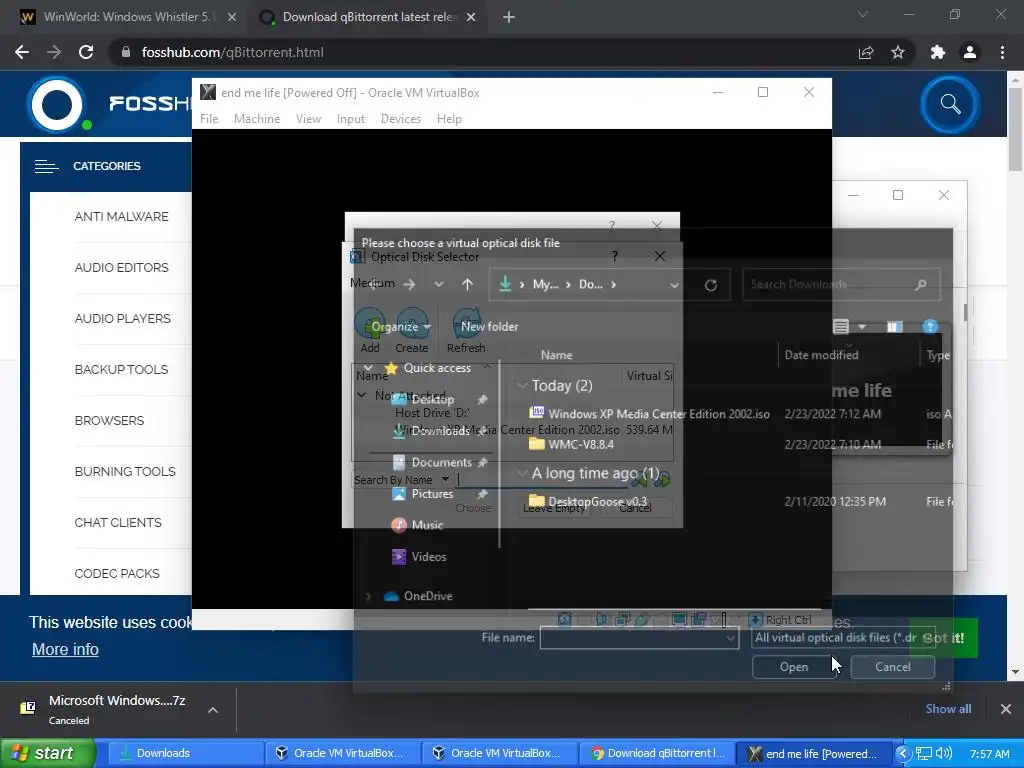The image size is (1024, 768).
Task: Switch to Downloads window in taskbar
Action: point(184,753)
